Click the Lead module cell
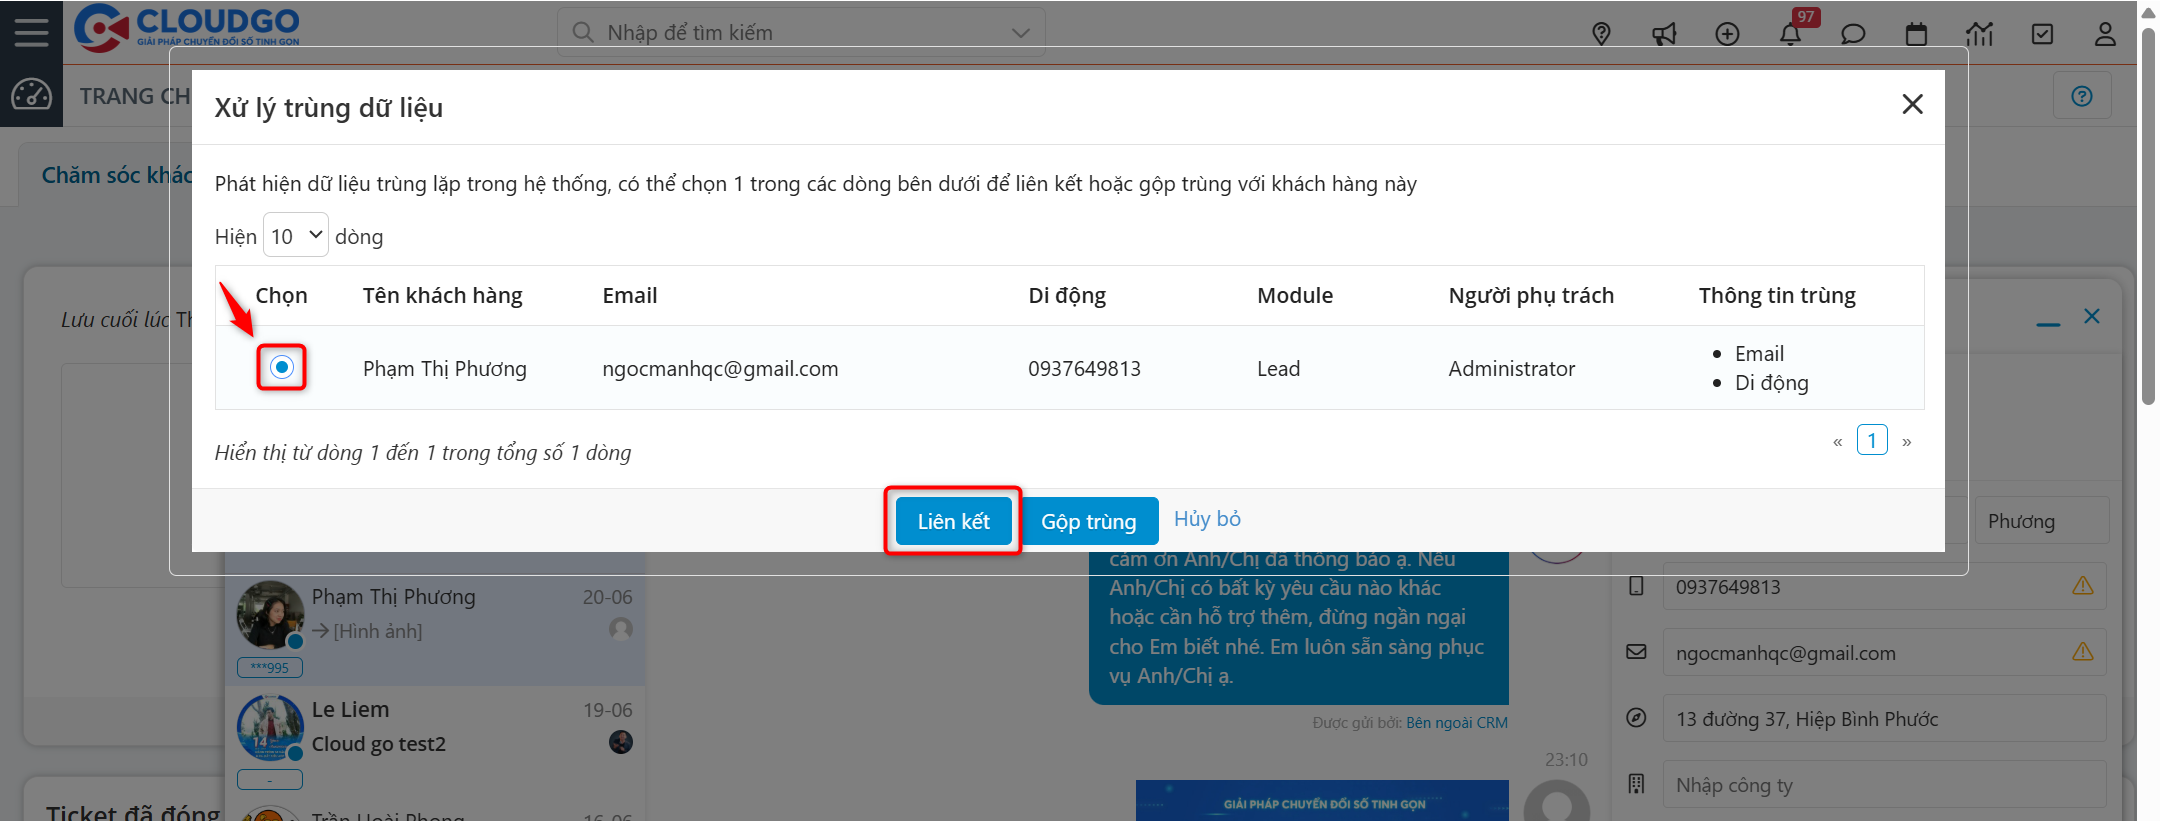2160x821 pixels. point(1278,368)
